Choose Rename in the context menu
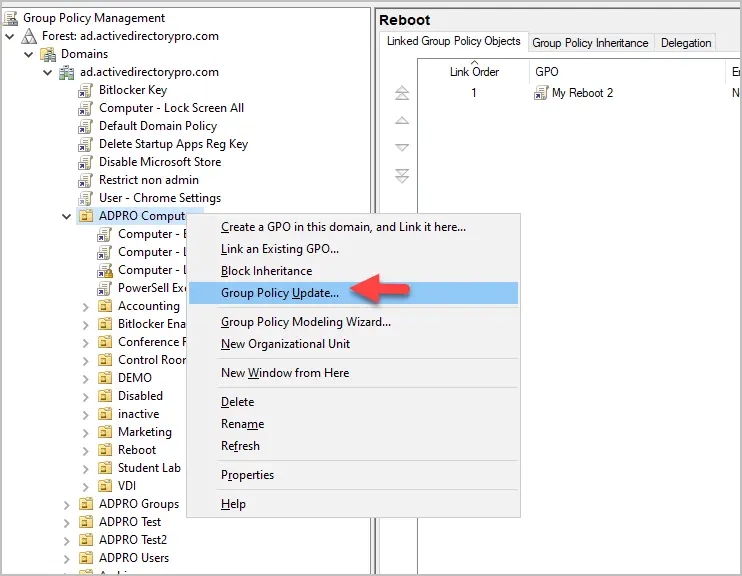The image size is (742, 576). 353,424
